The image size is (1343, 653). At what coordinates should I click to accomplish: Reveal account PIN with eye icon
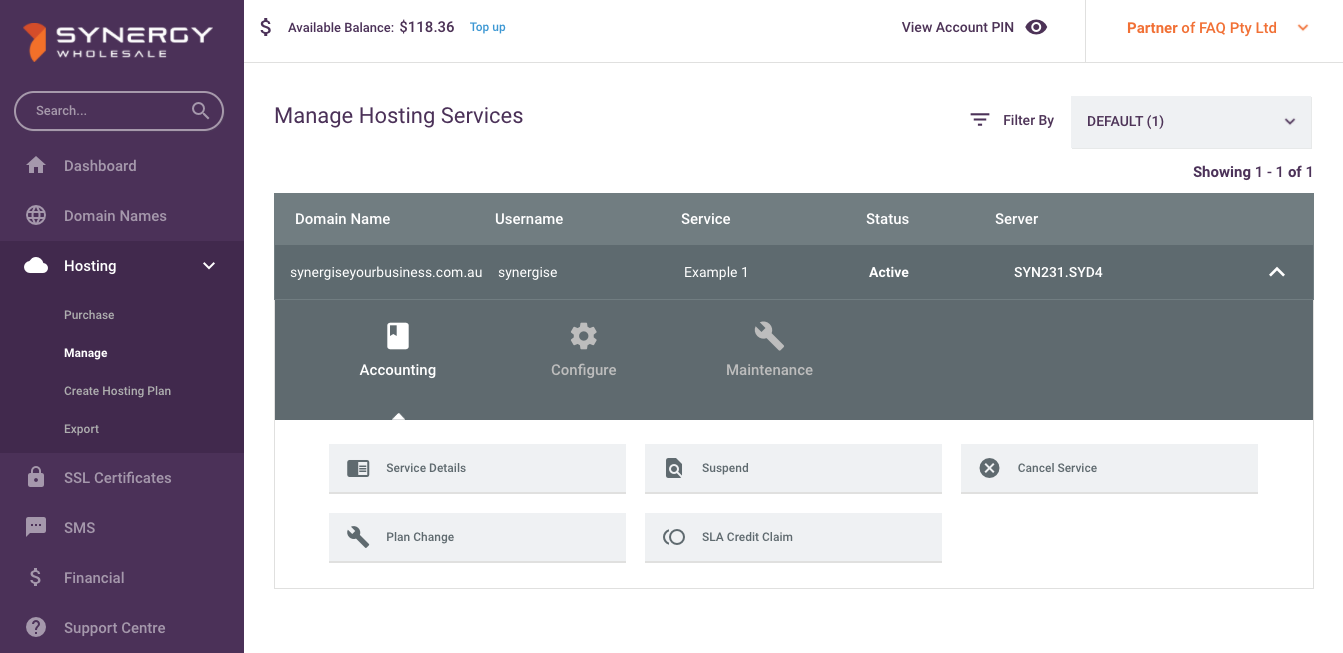[x=1036, y=27]
